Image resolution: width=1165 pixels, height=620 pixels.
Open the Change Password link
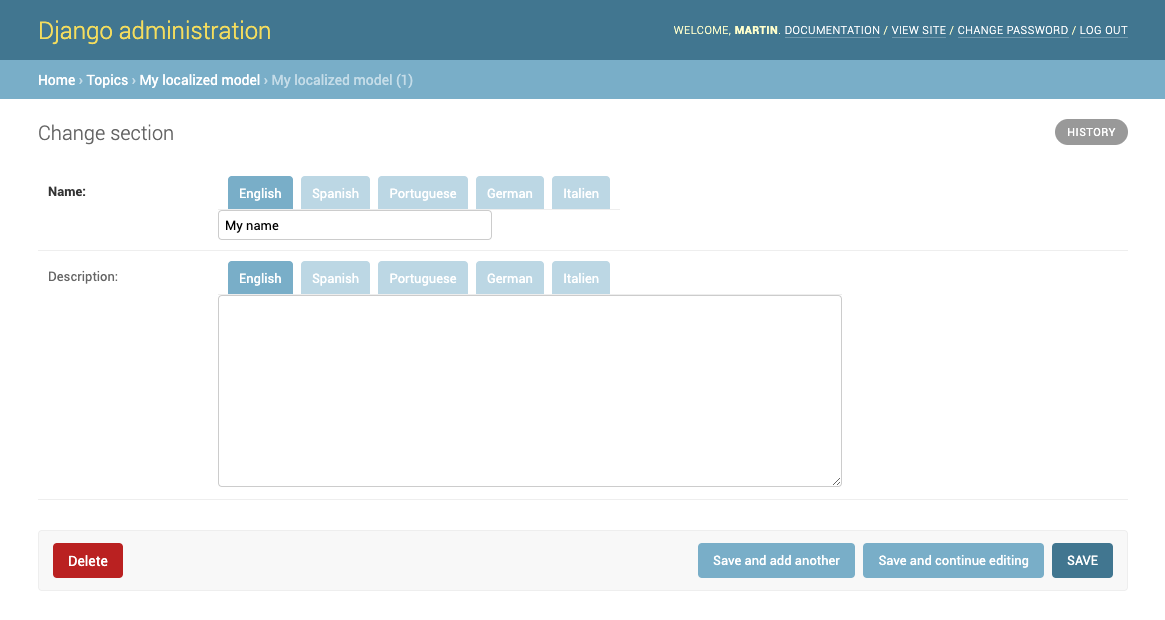(1012, 31)
